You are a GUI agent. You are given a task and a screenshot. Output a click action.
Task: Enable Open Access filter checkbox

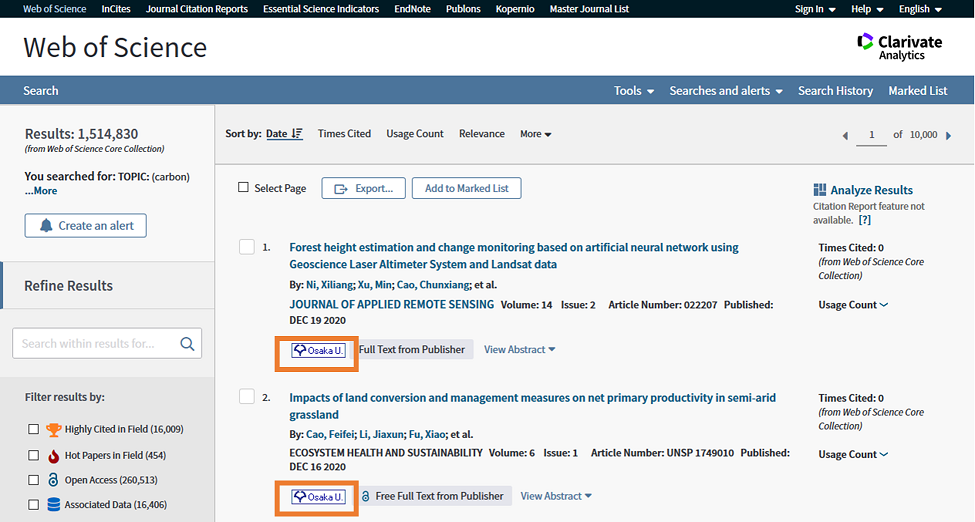(x=34, y=480)
